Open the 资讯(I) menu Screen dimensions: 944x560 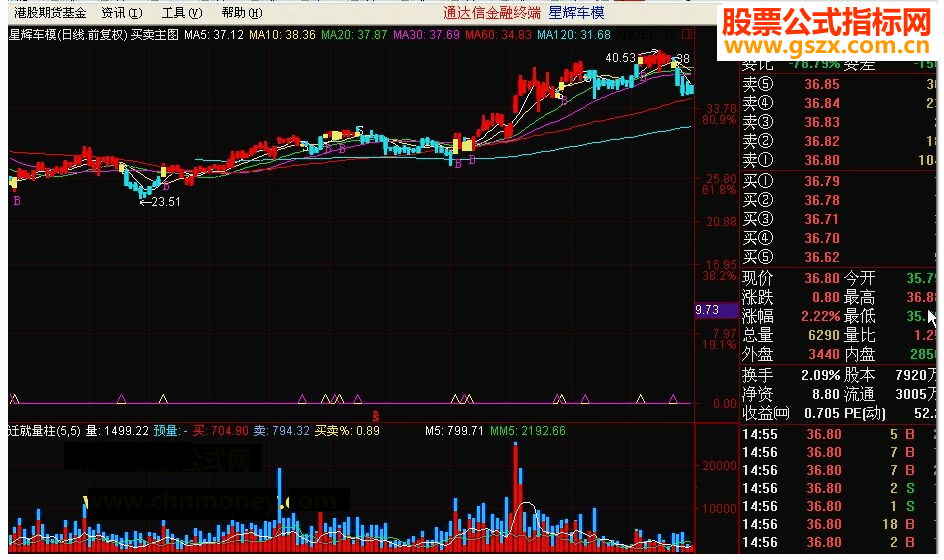tap(122, 13)
